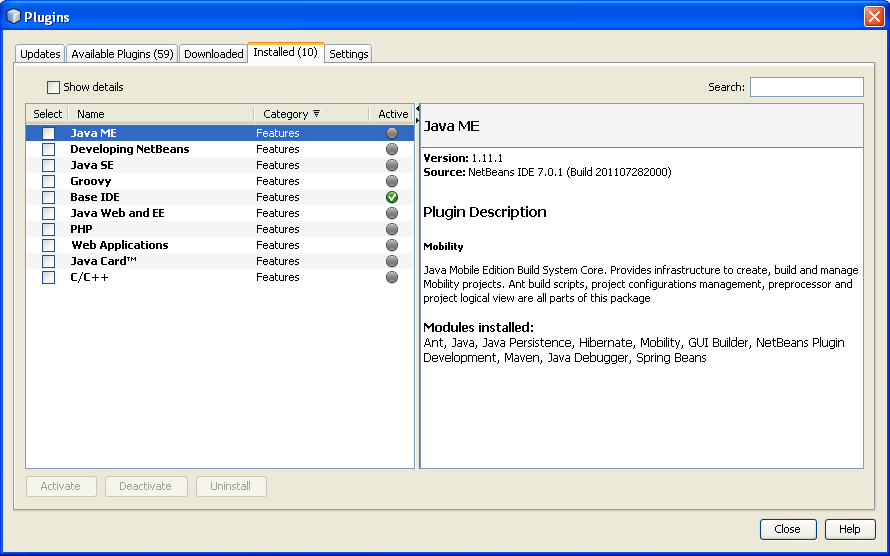Image resolution: width=890 pixels, height=556 pixels.
Task: Select the Java Web and EE plugin name
Action: pos(117,213)
